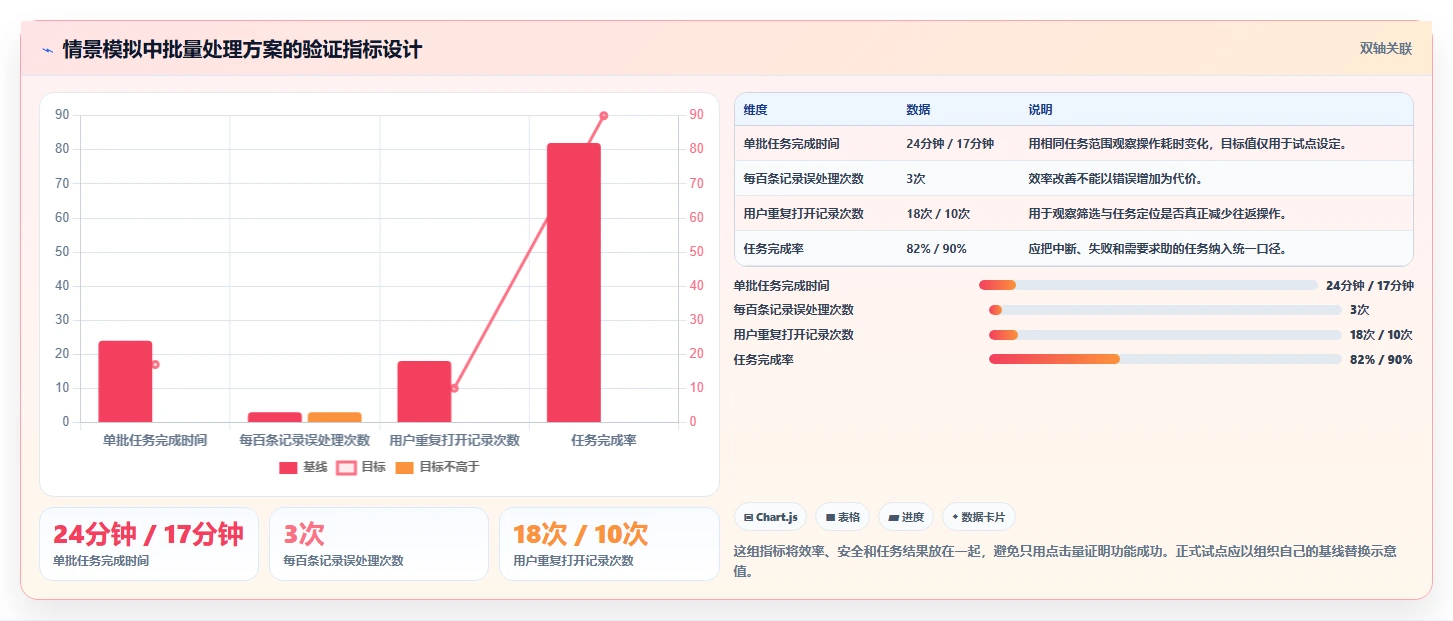This screenshot has height=621, width=1453.
Task: Click the 任务完成率 progress bar
Action: [1165, 360]
